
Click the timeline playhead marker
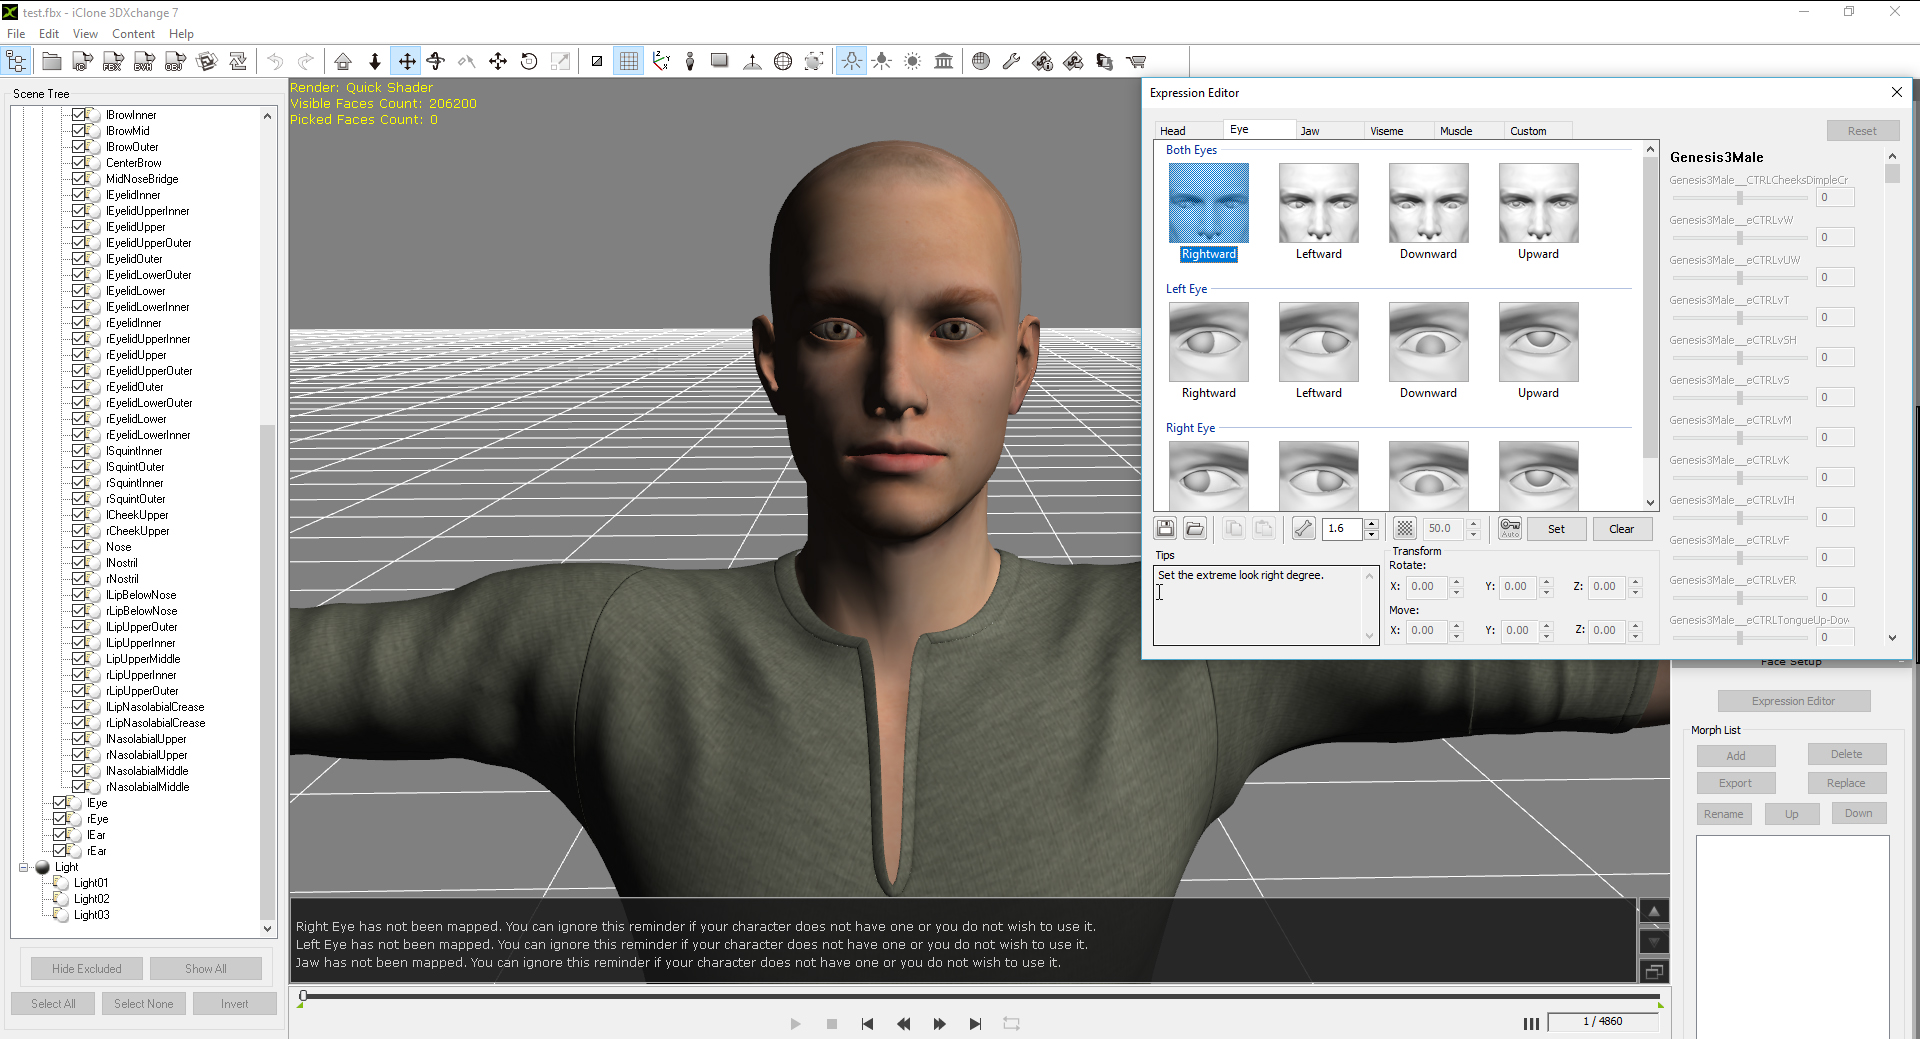click(x=303, y=996)
